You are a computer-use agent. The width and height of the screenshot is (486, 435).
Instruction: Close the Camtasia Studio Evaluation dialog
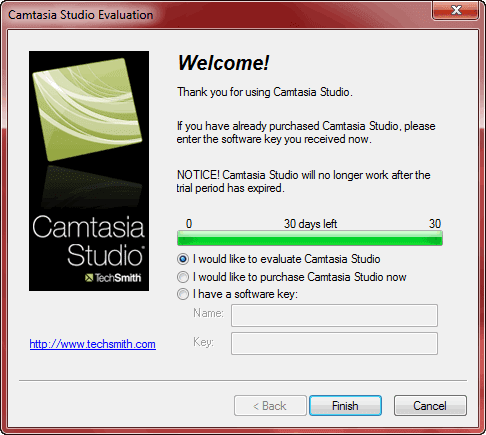[456, 10]
